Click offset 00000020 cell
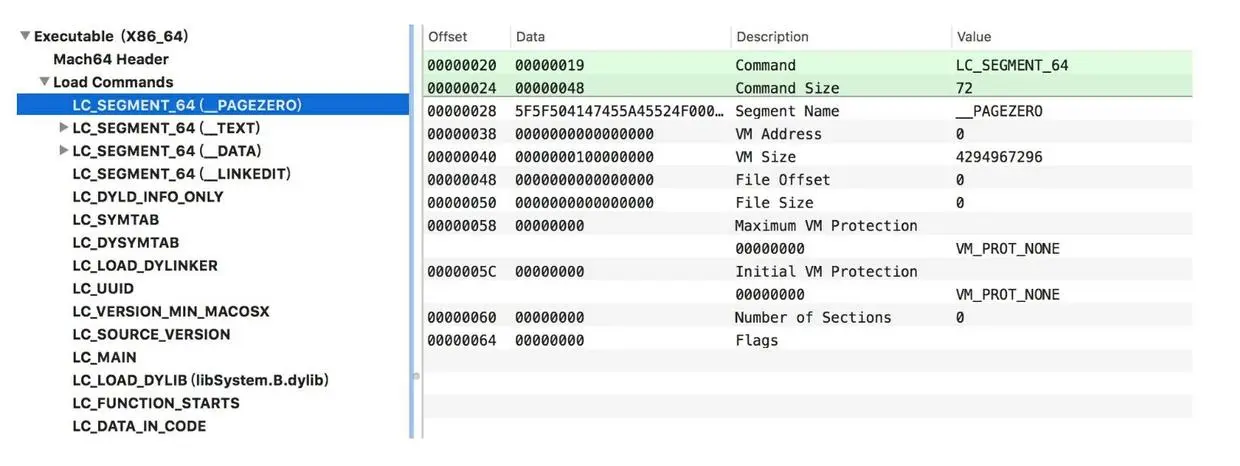 [462, 65]
